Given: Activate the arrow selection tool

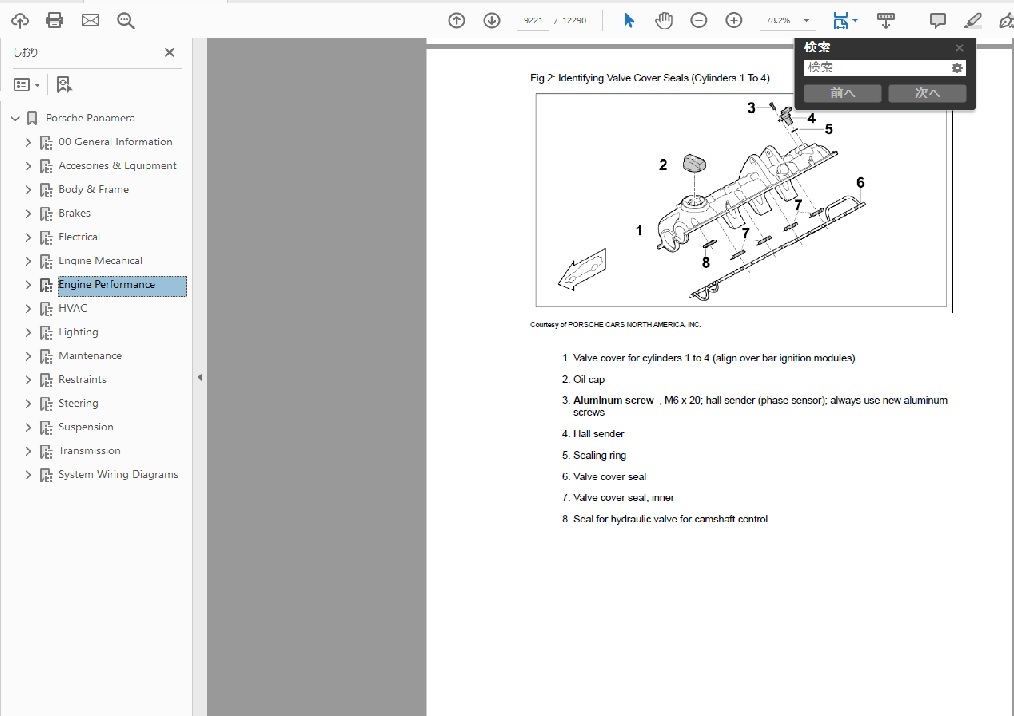Looking at the screenshot, I should [629, 20].
